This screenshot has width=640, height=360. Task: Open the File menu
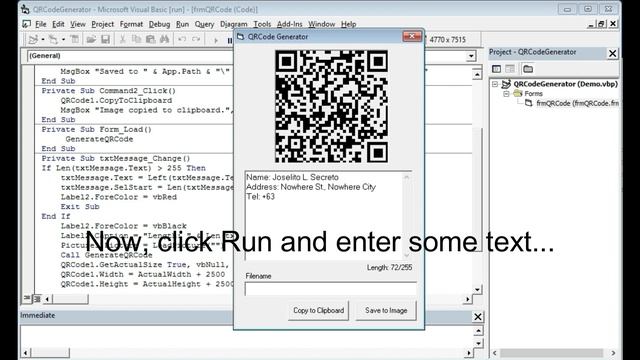click(x=41, y=24)
